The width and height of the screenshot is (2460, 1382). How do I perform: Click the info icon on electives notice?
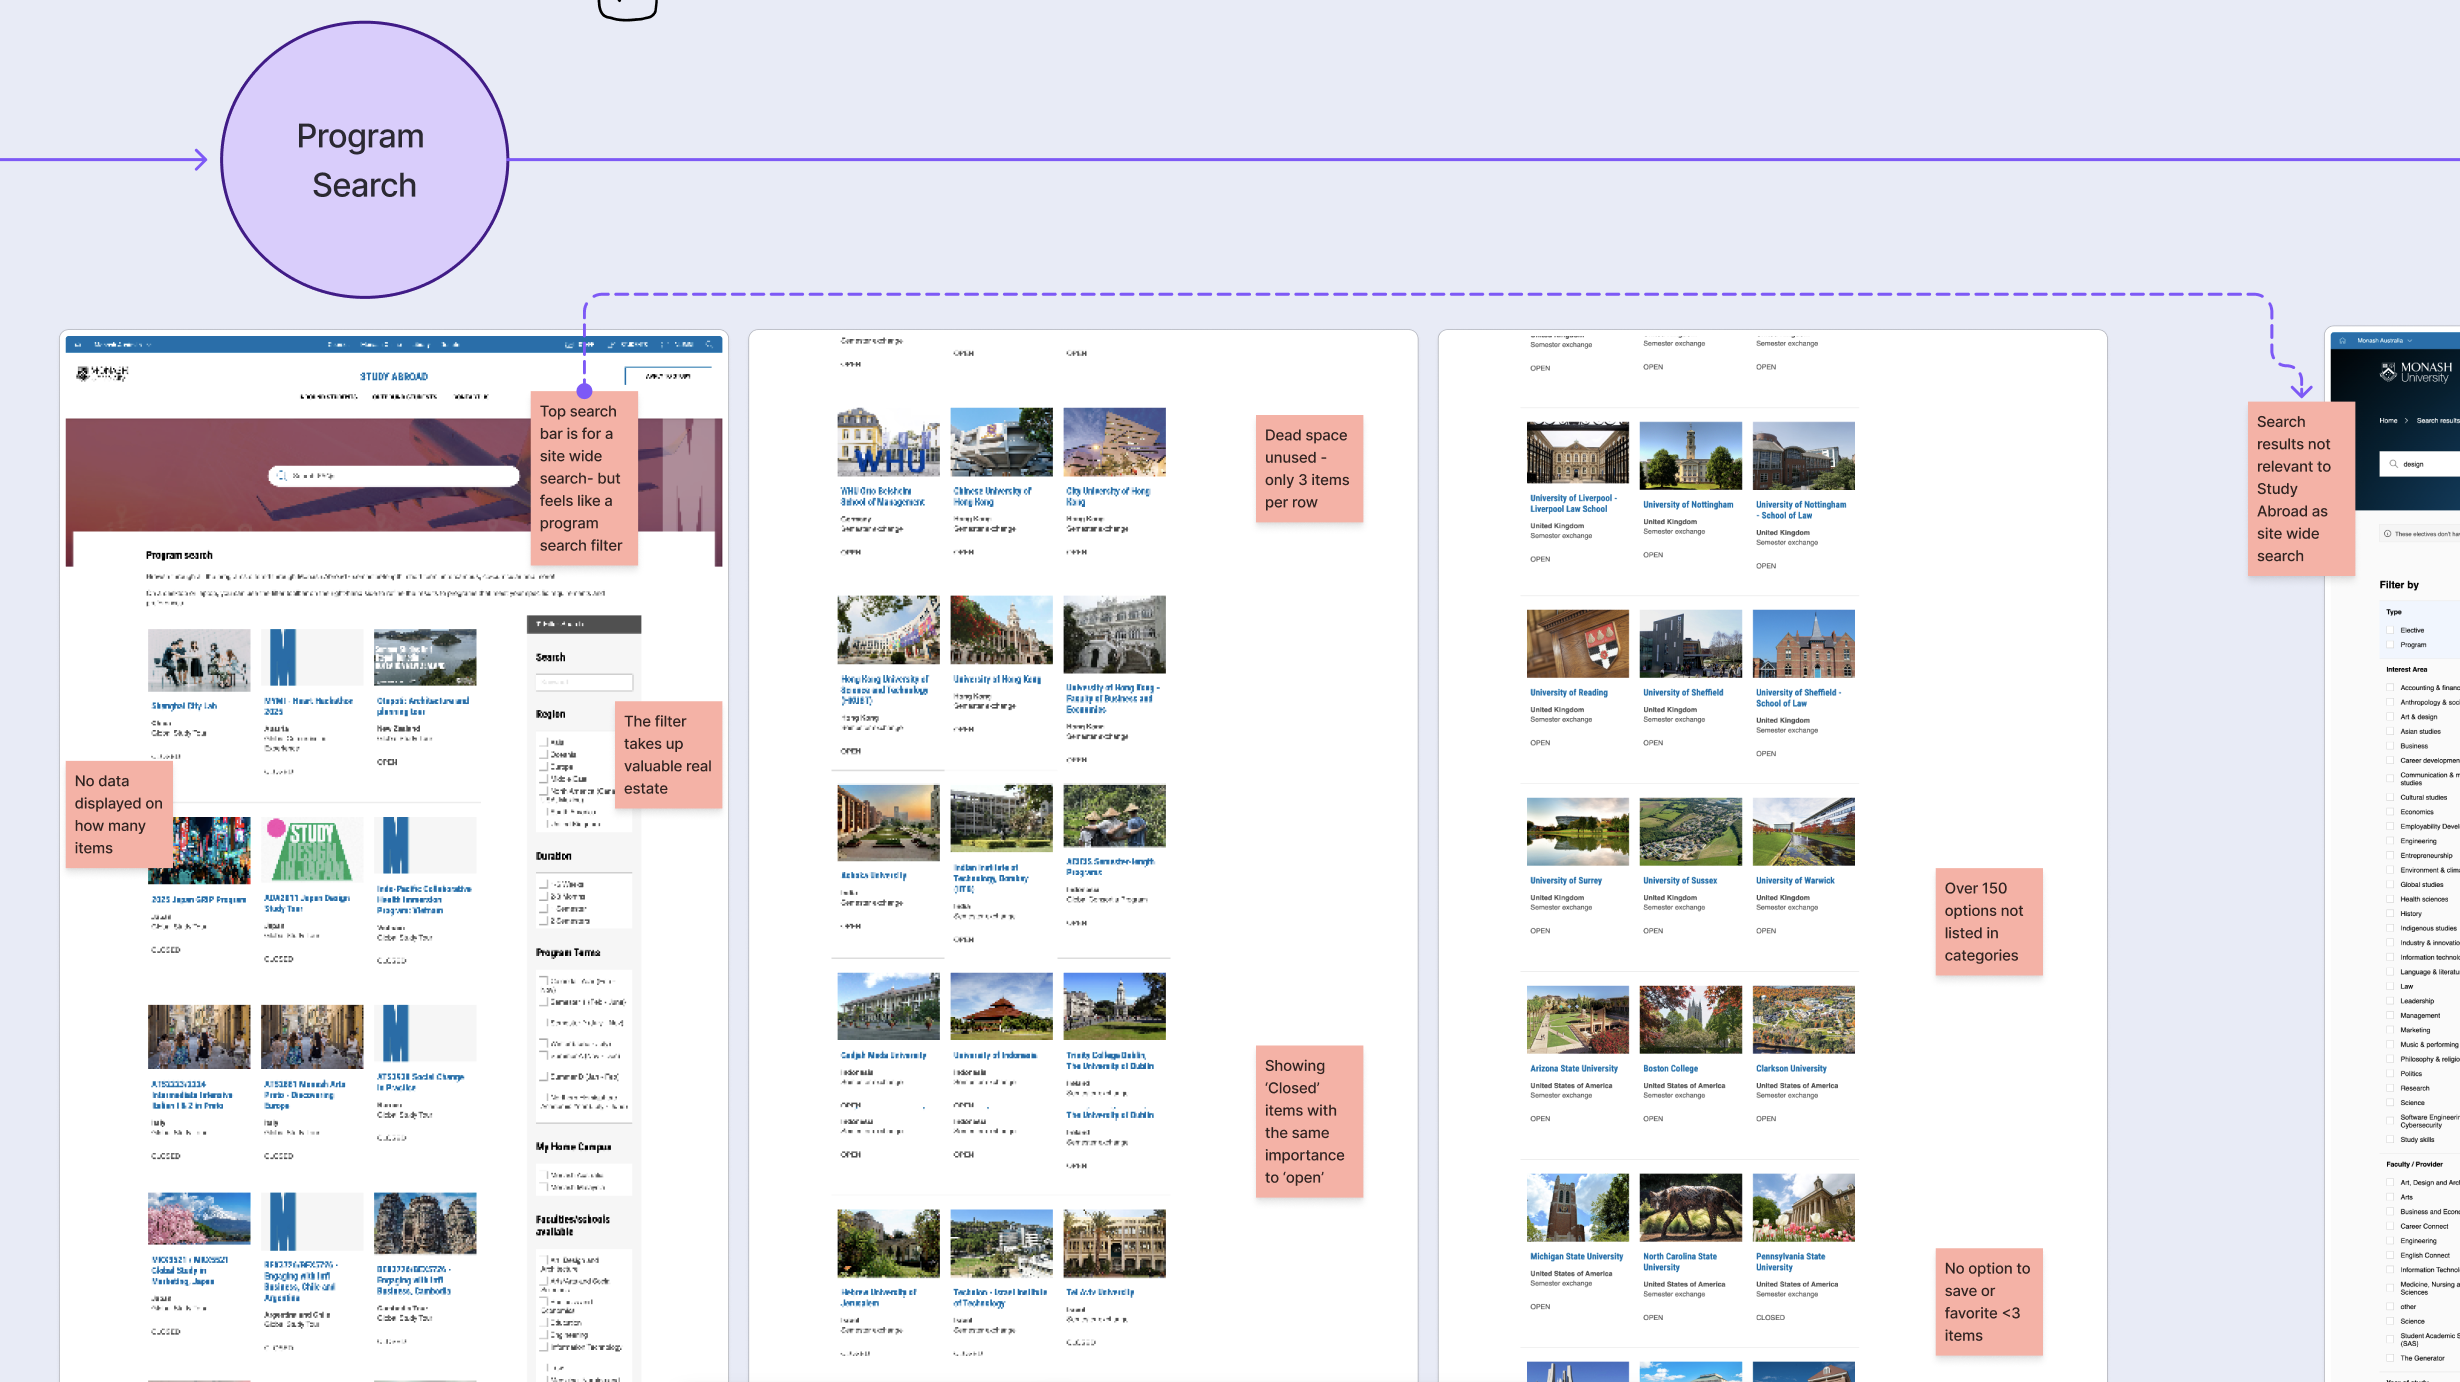[x=2388, y=534]
